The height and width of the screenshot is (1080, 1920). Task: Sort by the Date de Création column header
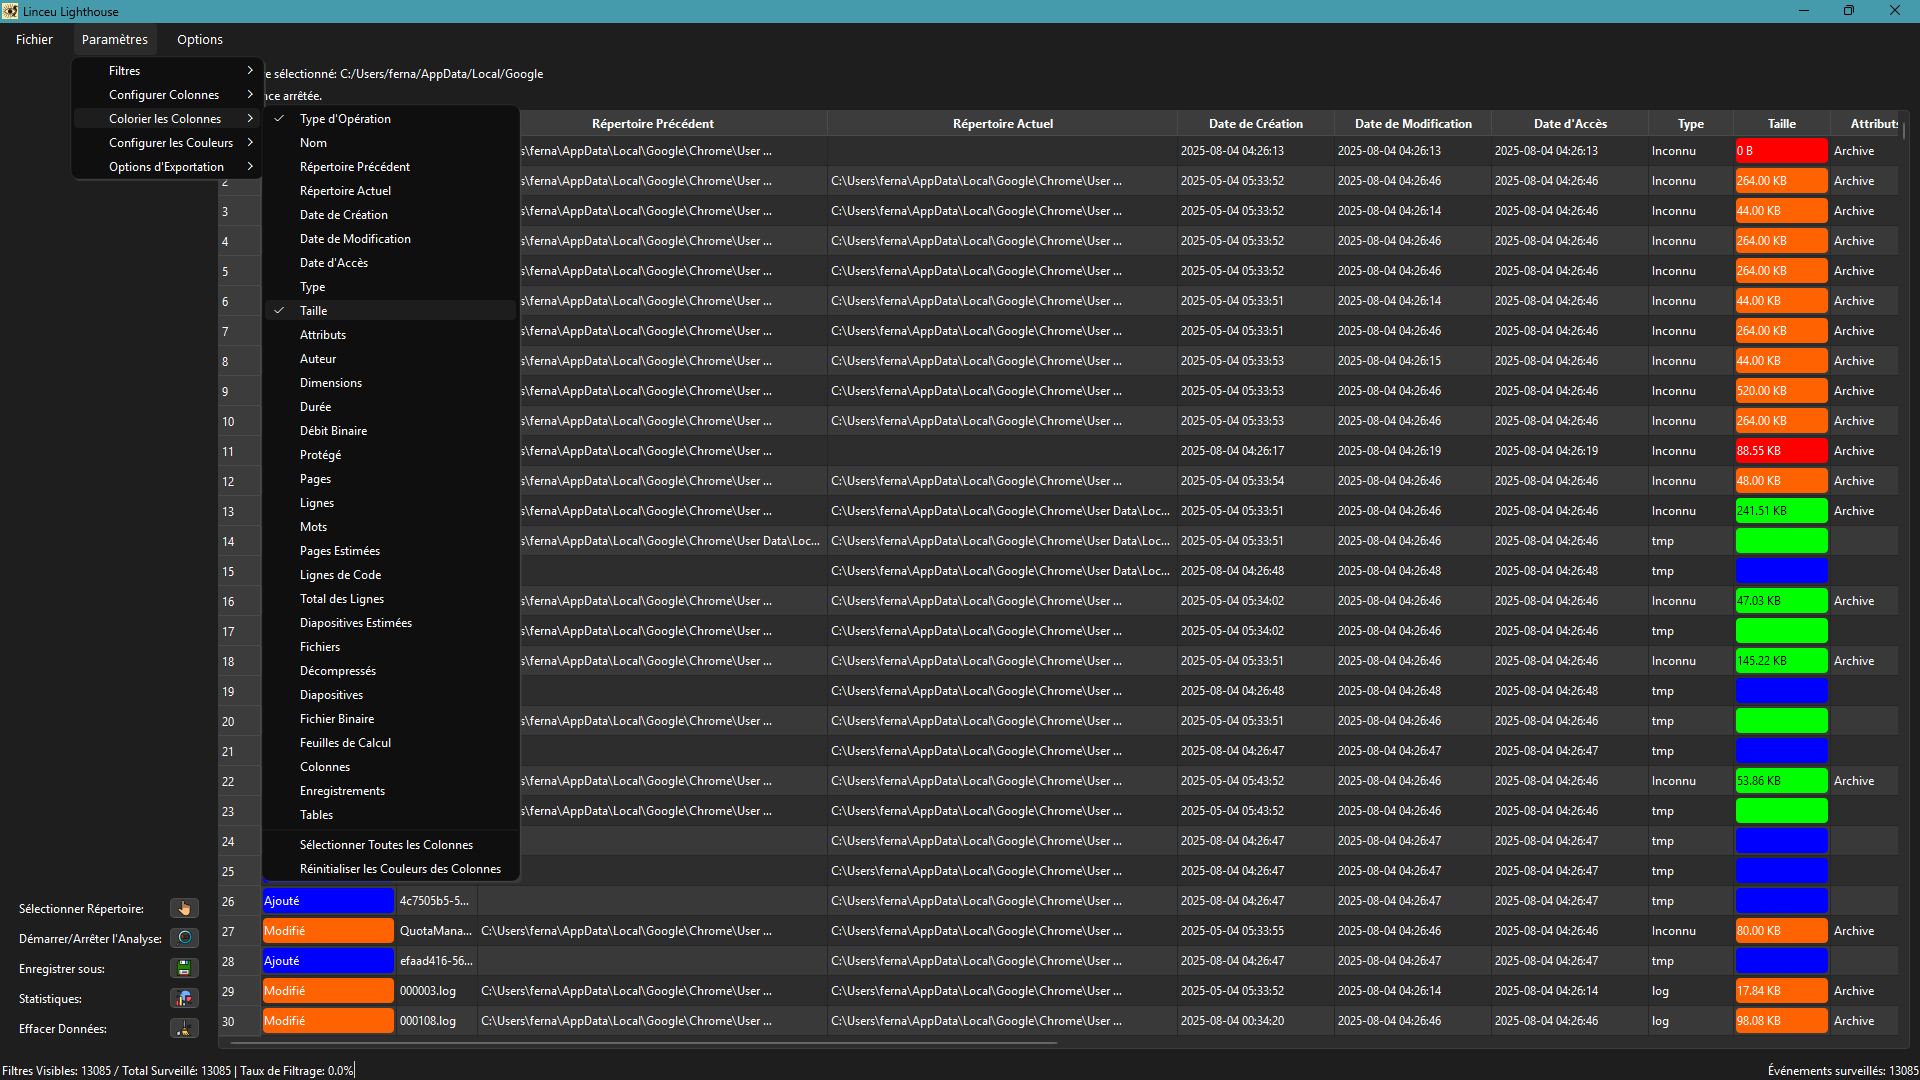click(x=1255, y=124)
